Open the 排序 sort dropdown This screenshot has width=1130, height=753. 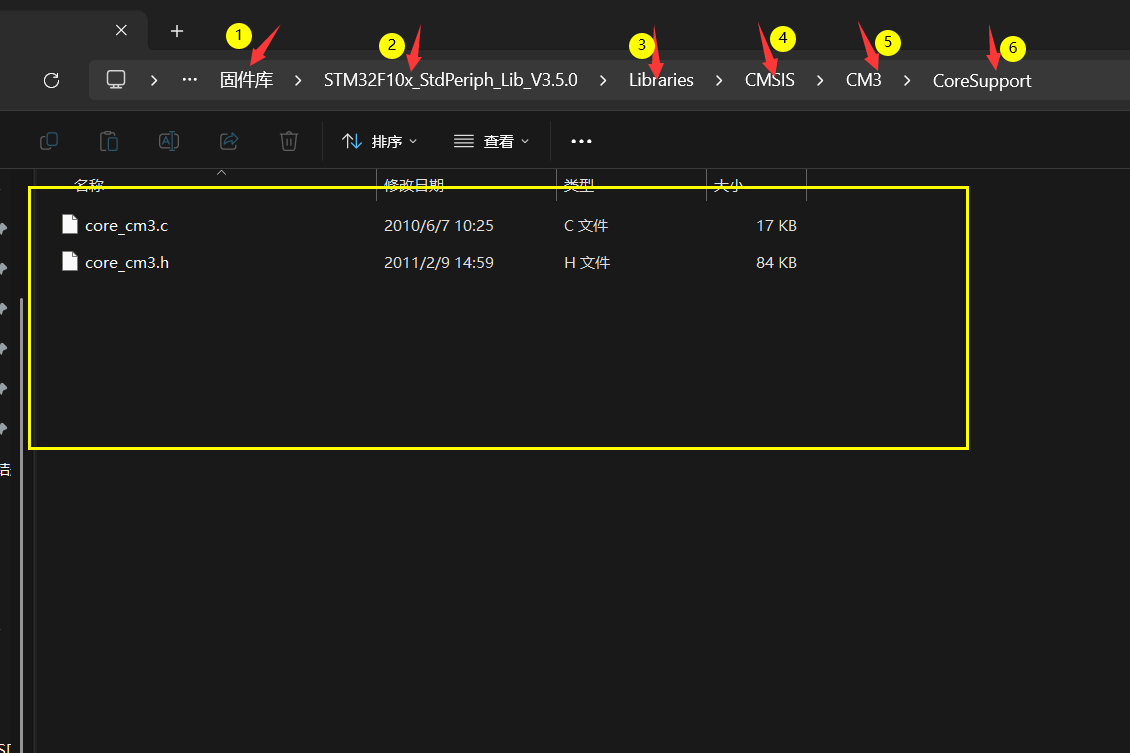tap(379, 141)
